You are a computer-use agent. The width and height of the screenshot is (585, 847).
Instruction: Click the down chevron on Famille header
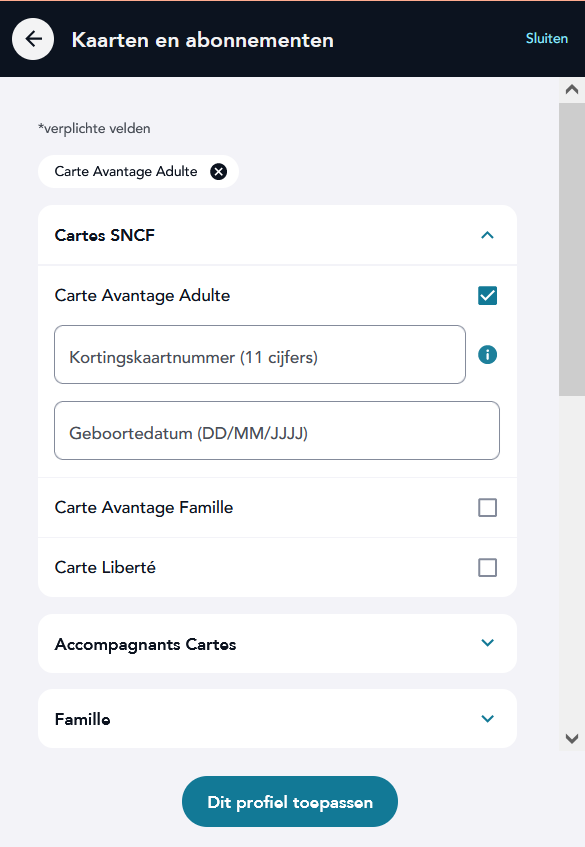(x=487, y=718)
